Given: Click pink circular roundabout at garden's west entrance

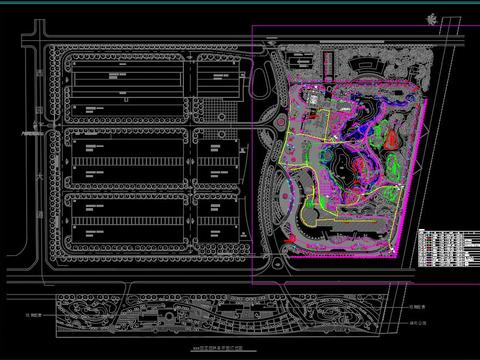Looking at the screenshot, I should (x=280, y=121).
